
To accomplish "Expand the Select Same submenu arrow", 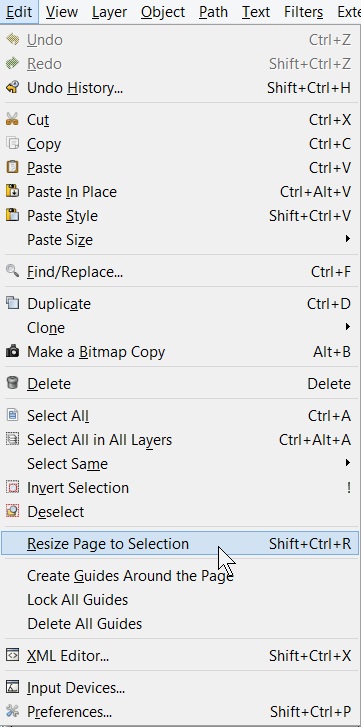I will [x=348, y=463].
